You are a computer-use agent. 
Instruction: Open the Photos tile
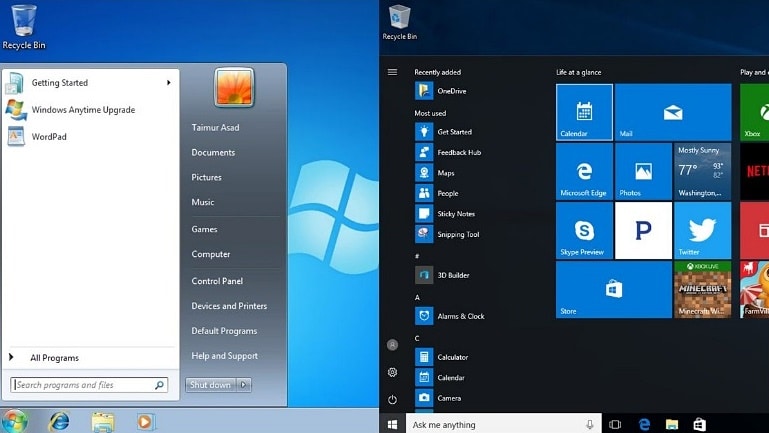point(643,171)
